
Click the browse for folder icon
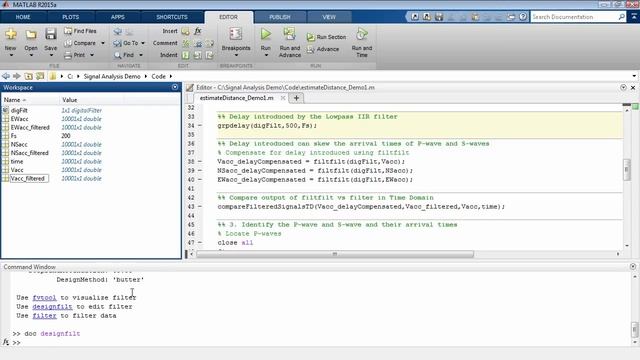point(40,76)
